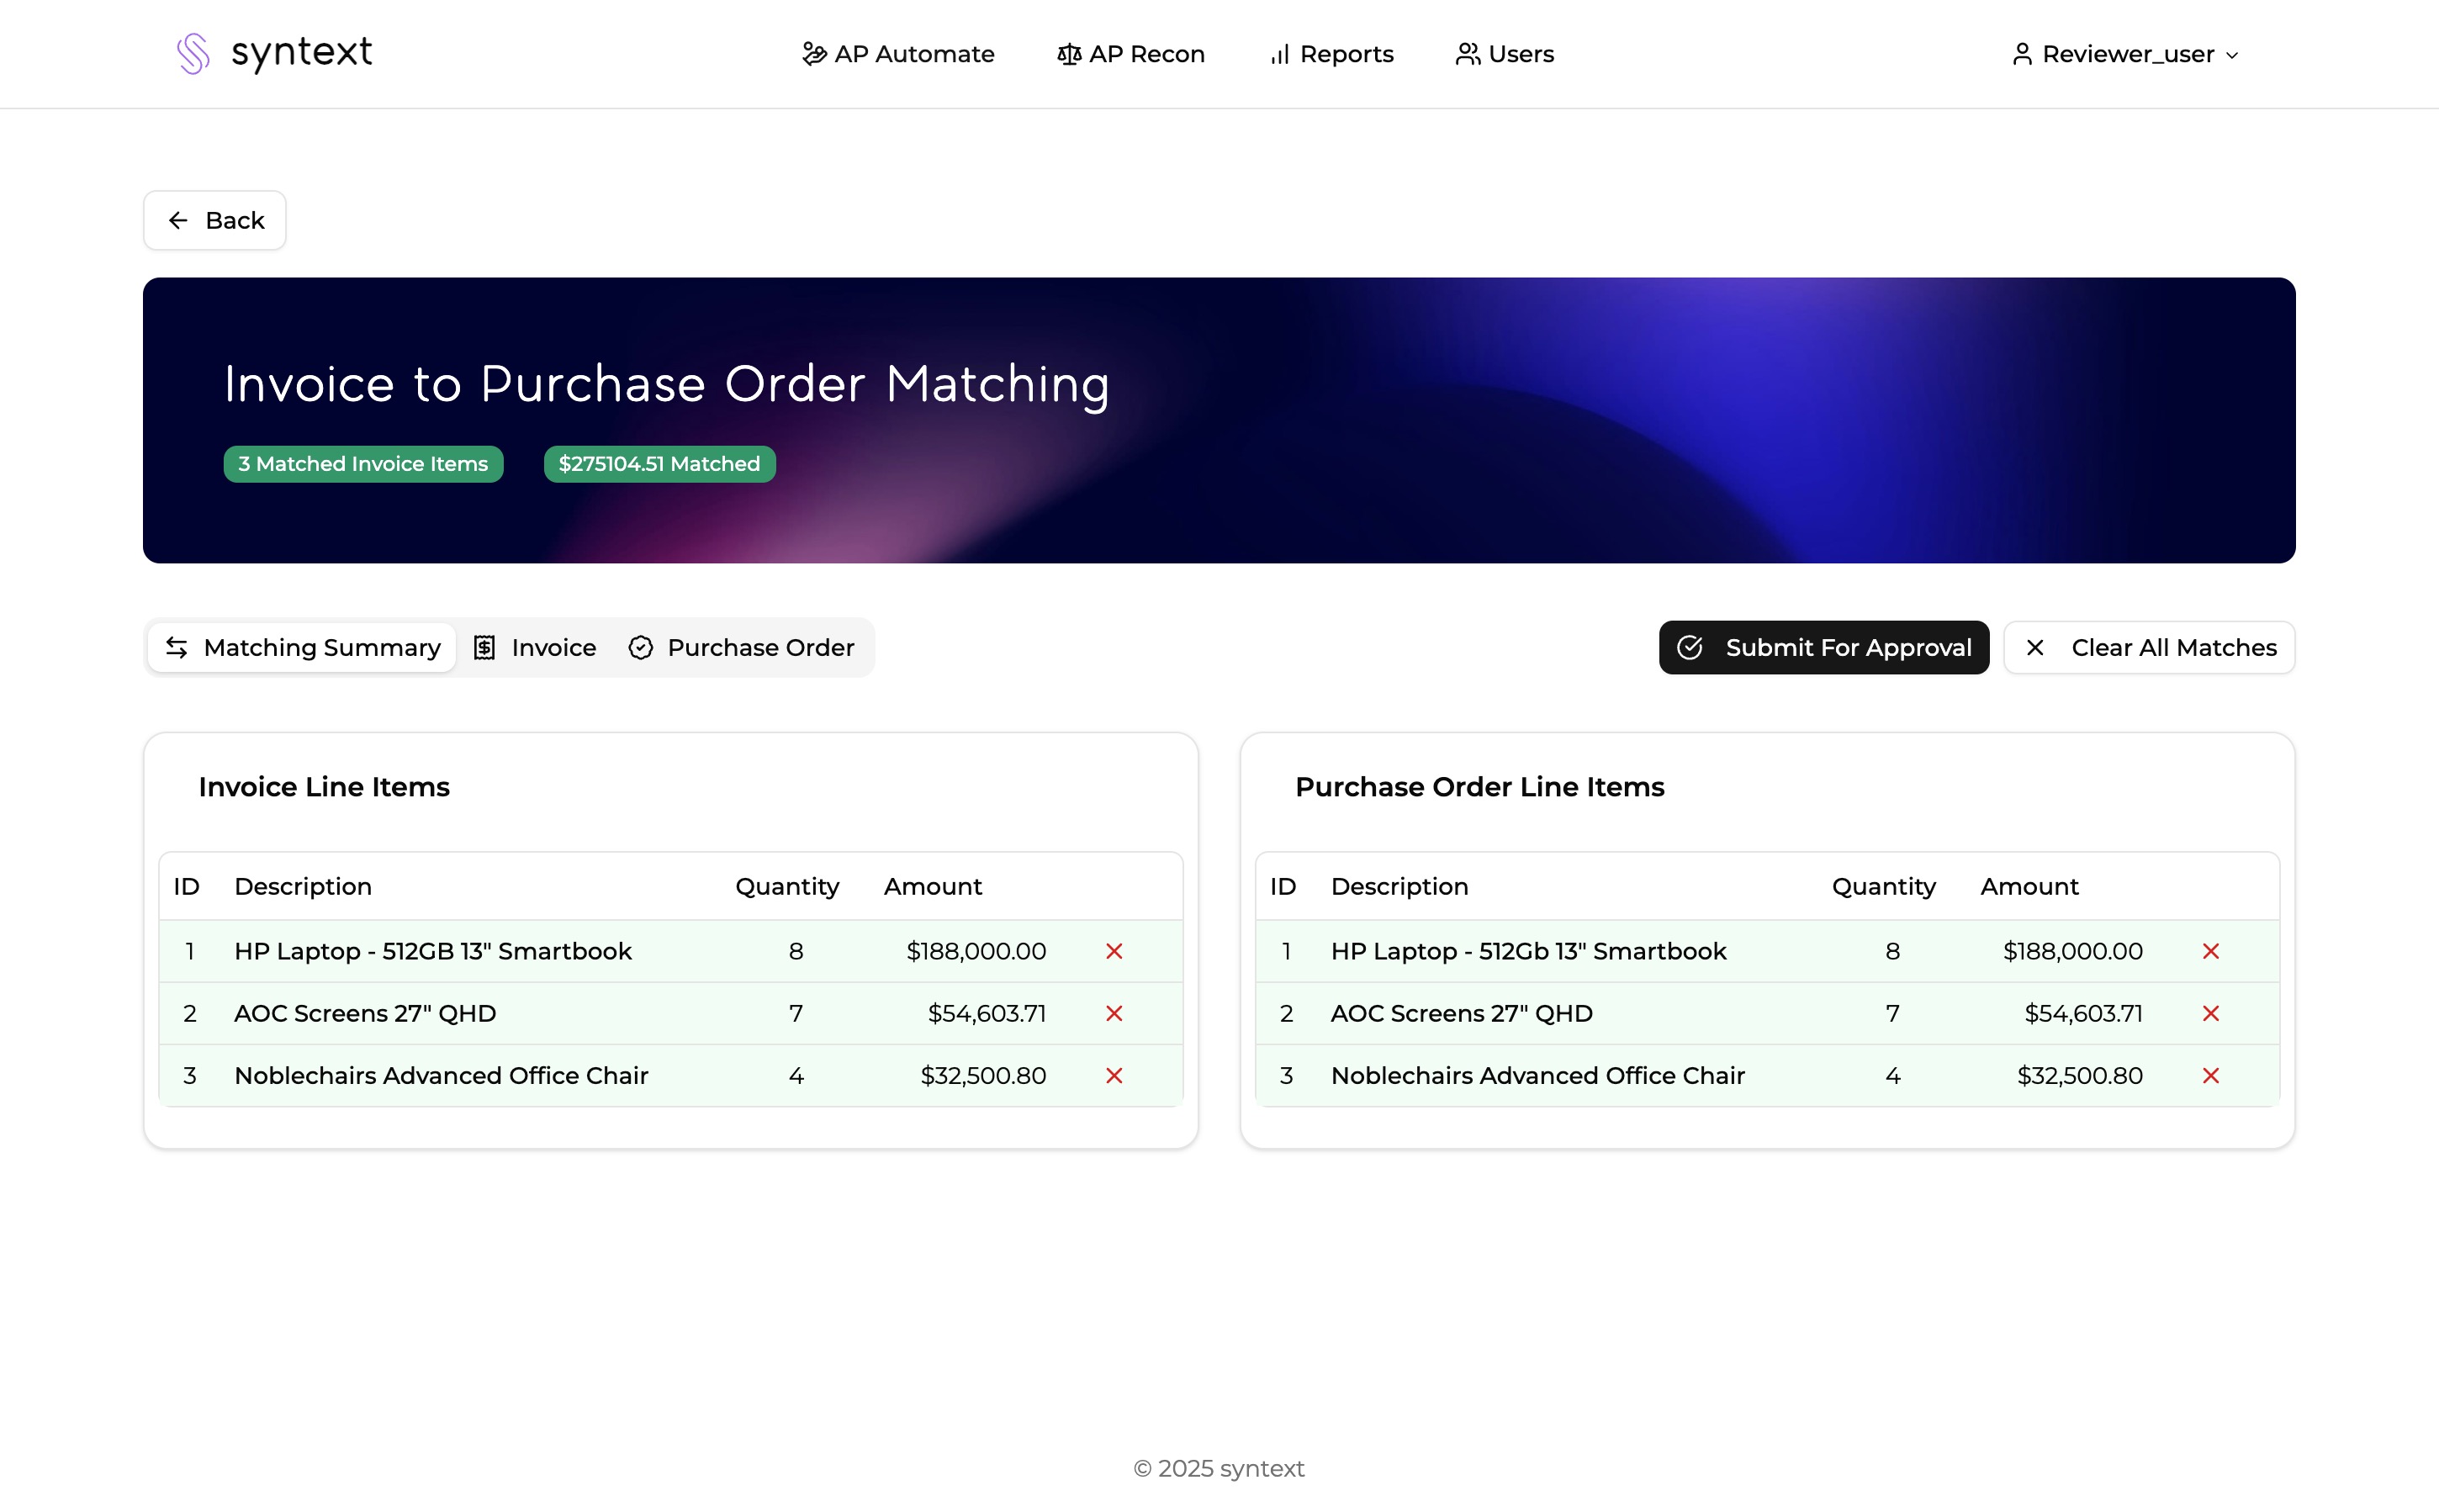The height and width of the screenshot is (1512, 2439).
Task: Click the syntext logo icon
Action: (193, 54)
